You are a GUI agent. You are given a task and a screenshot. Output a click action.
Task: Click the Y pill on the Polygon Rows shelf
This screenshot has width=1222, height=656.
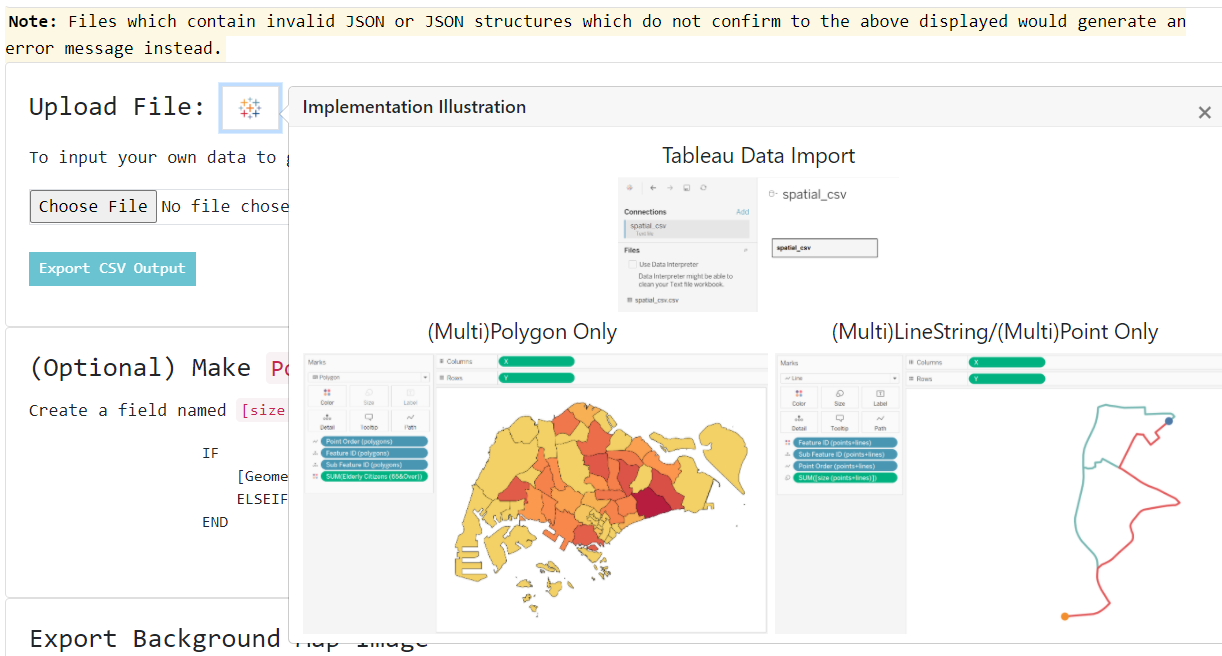tap(536, 378)
